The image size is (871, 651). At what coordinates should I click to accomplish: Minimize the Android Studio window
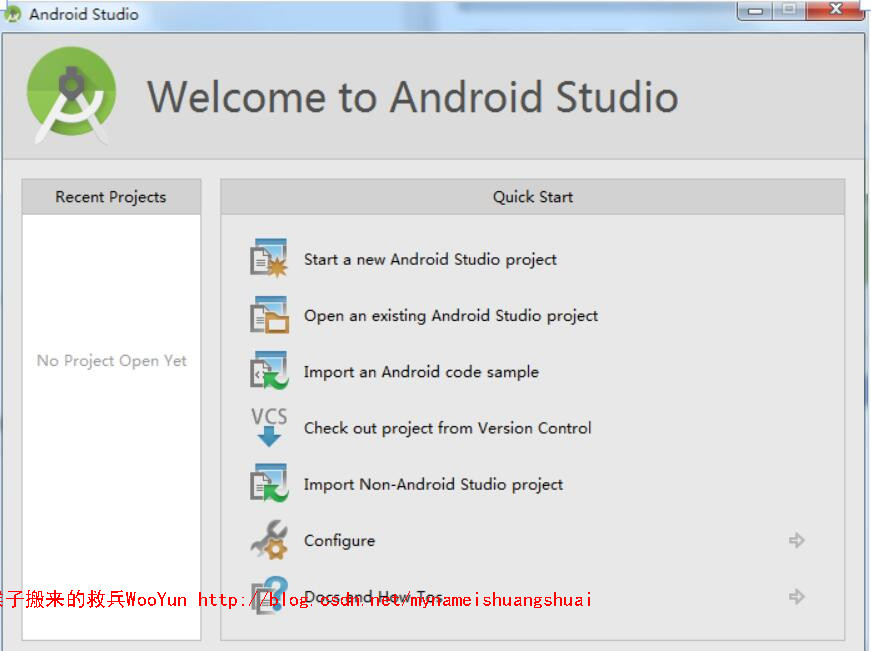click(x=755, y=10)
